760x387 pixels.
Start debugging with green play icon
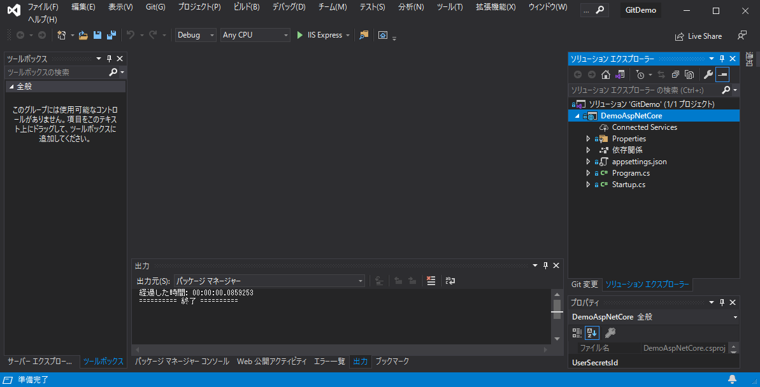[300, 35]
